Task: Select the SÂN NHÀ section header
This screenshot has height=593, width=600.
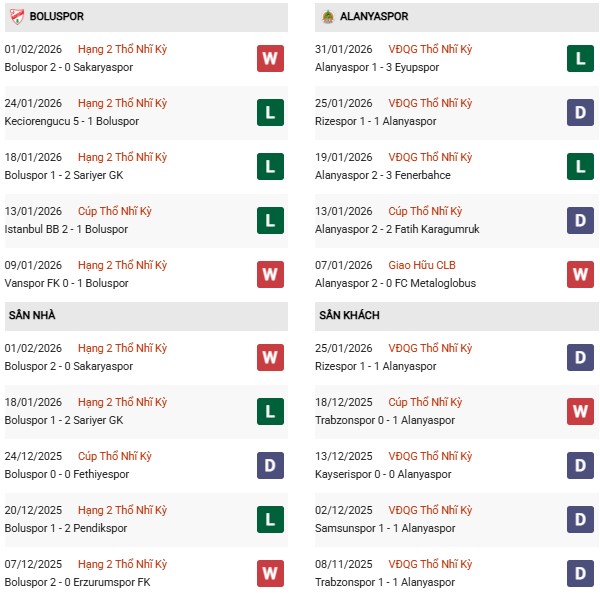Action: 32,316
